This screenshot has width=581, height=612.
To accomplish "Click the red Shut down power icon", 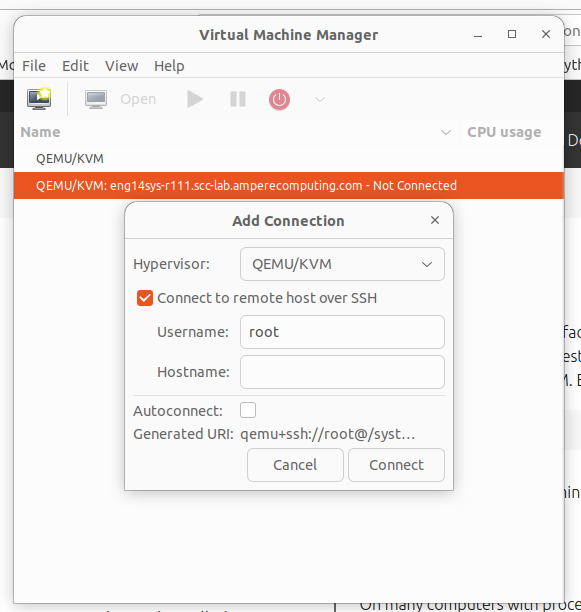I will [279, 100].
